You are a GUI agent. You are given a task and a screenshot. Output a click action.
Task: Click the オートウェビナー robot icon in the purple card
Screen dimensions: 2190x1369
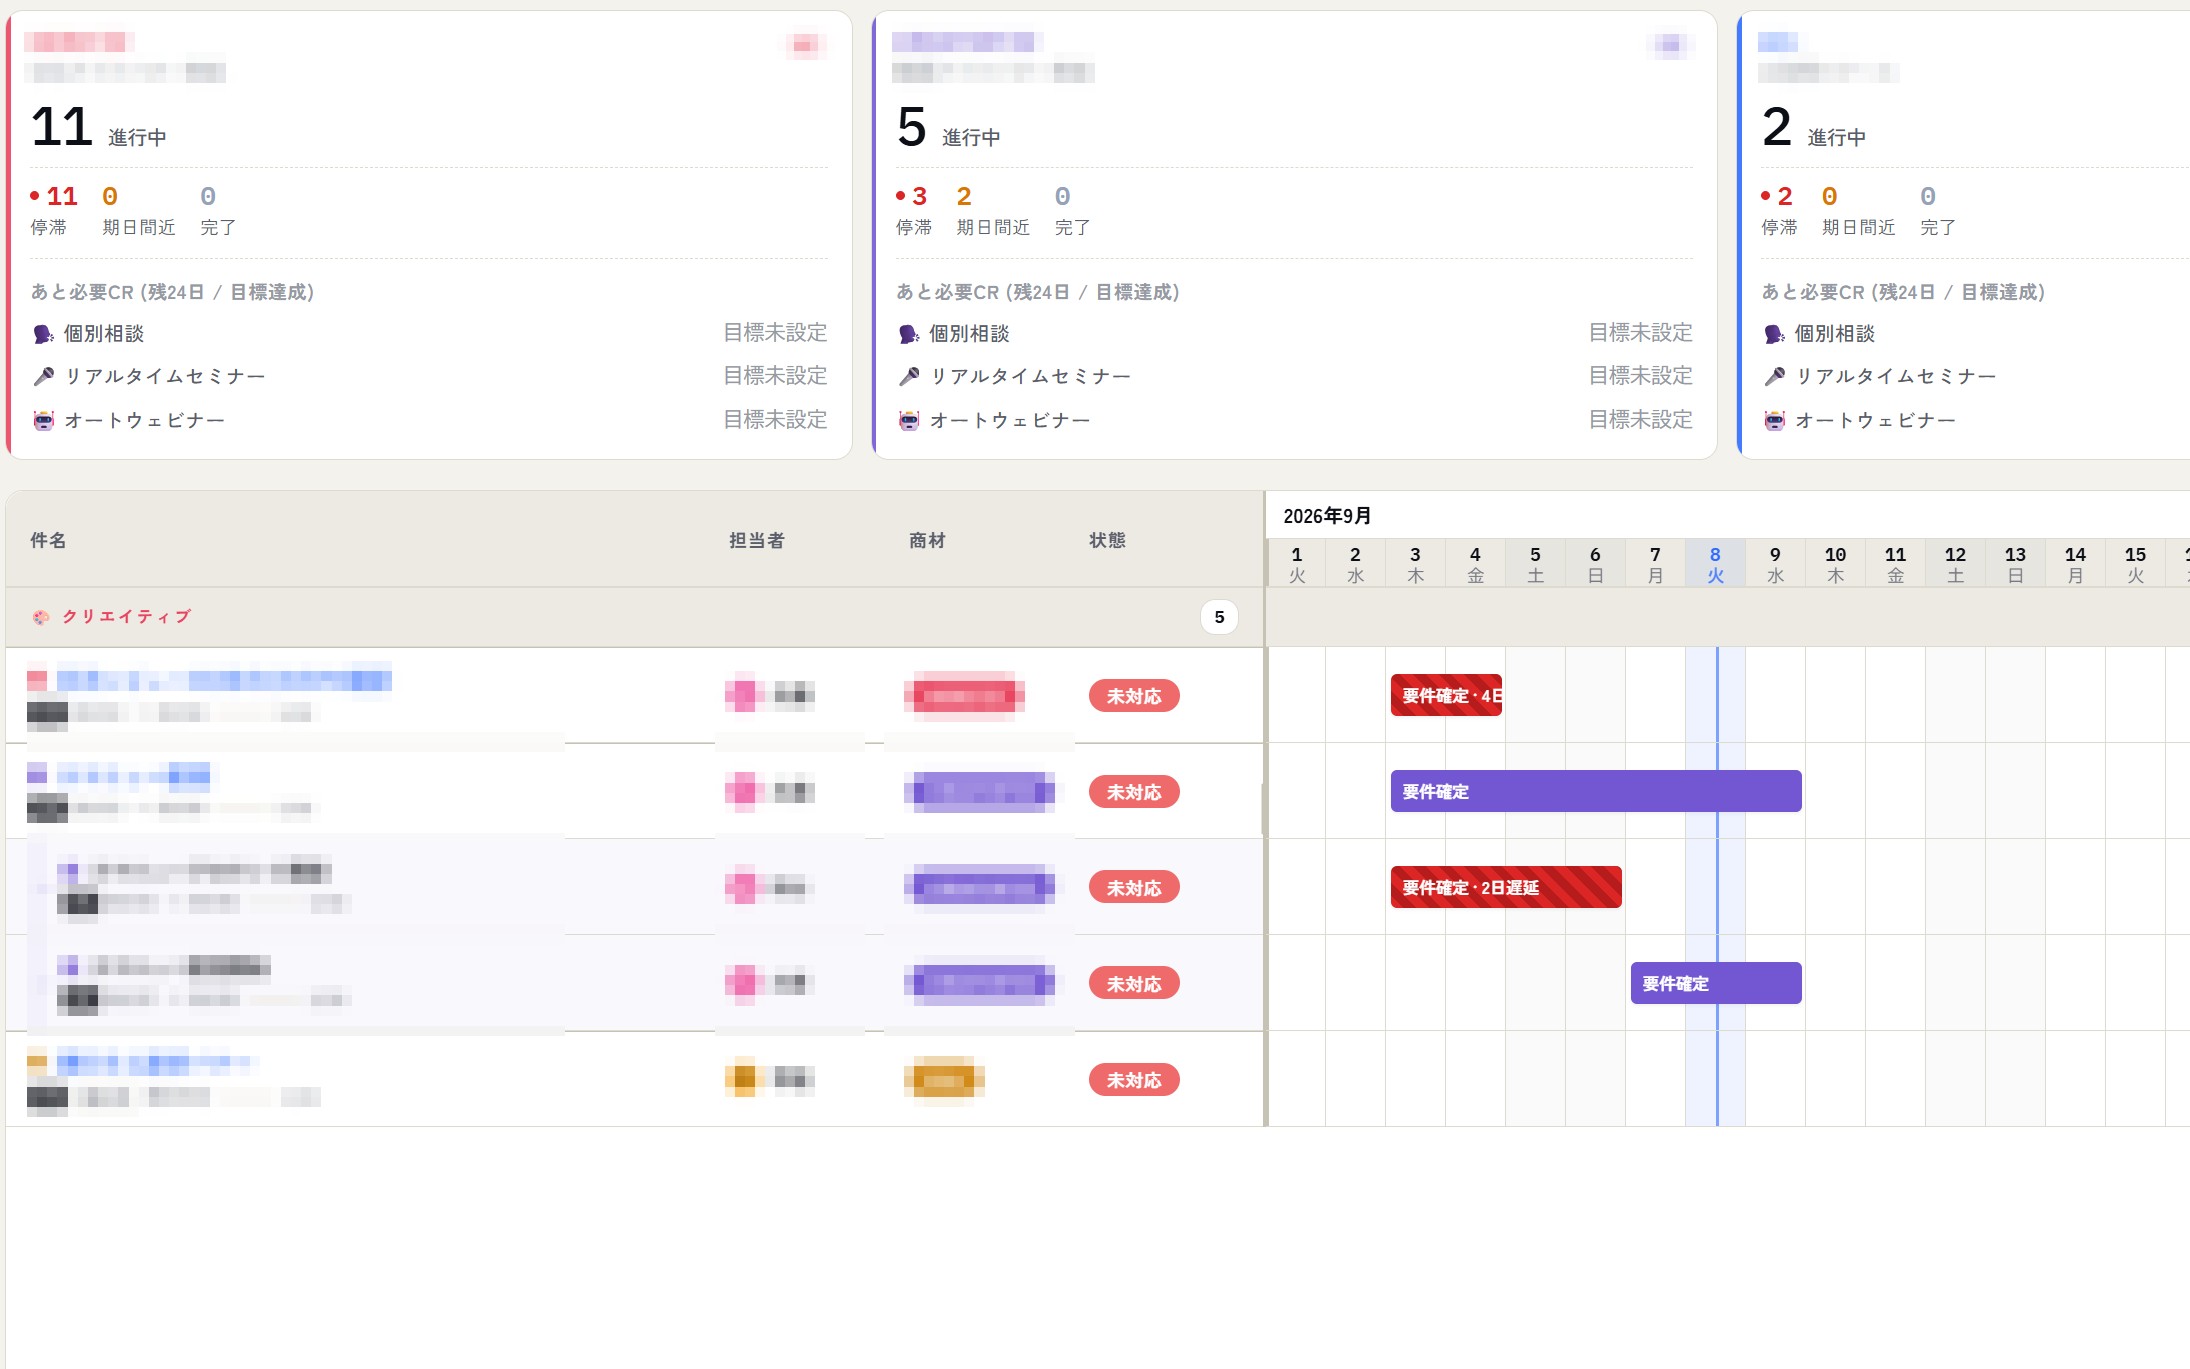click(x=908, y=421)
